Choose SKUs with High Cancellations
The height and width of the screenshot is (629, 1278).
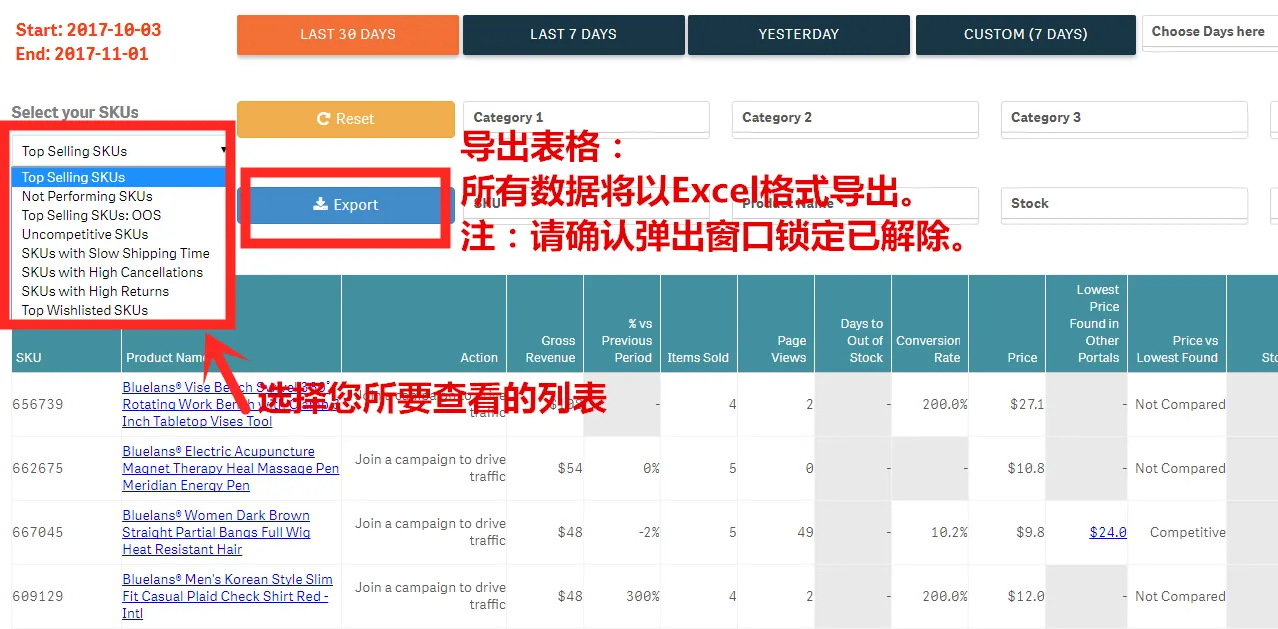tap(120, 272)
